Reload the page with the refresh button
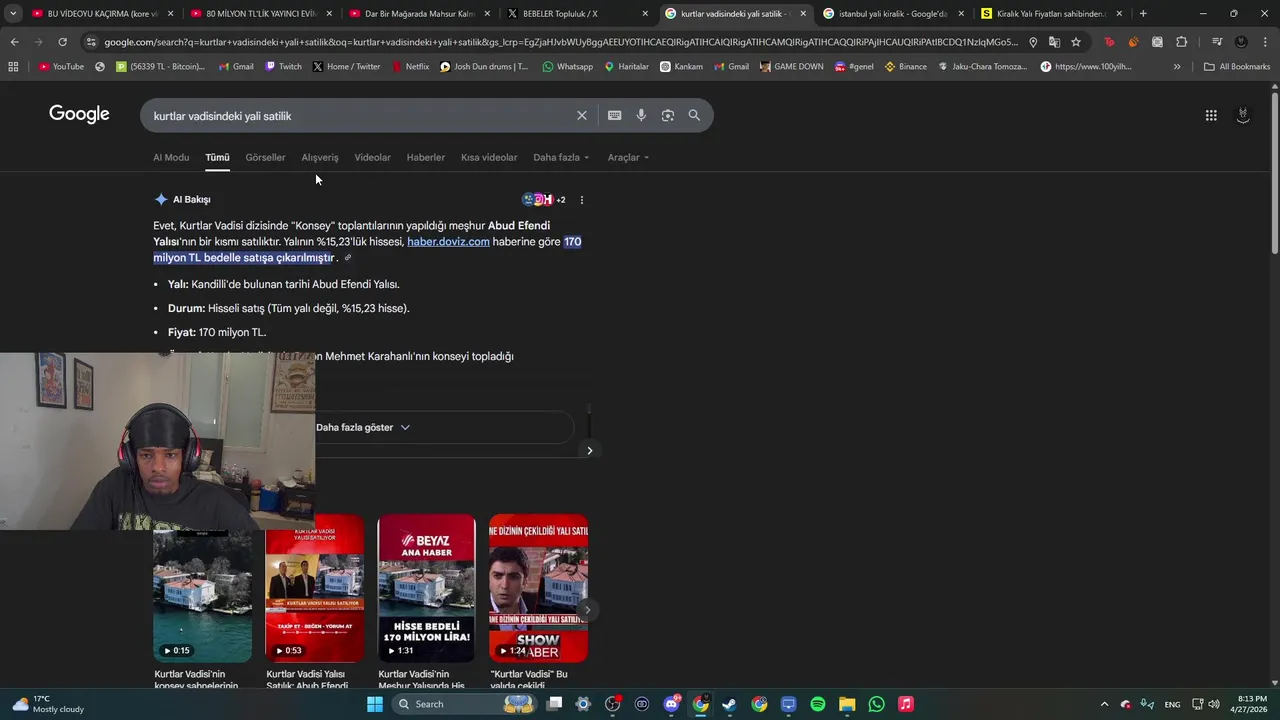This screenshot has width=1280, height=720. click(62, 42)
